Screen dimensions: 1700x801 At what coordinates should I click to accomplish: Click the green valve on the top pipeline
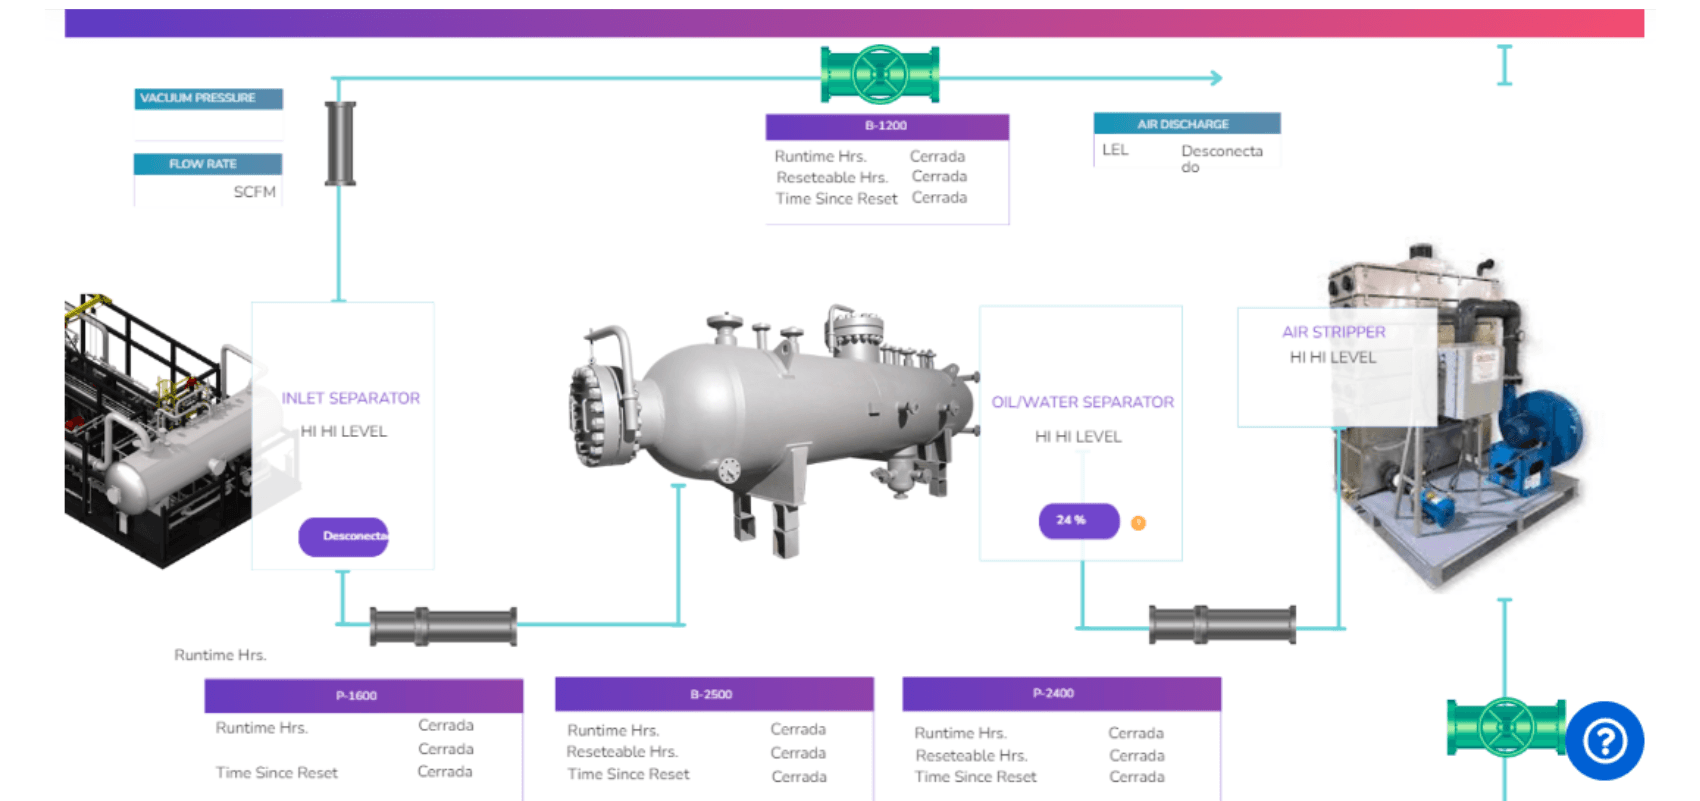tap(880, 75)
